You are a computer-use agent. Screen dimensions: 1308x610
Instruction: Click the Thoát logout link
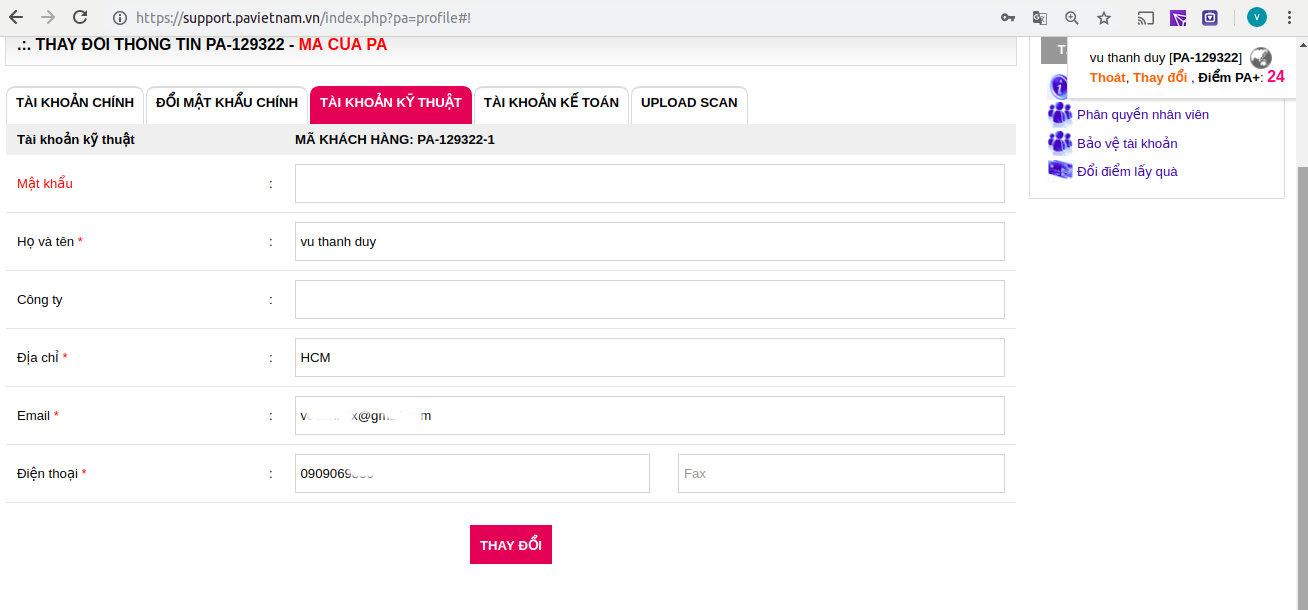coord(1107,78)
